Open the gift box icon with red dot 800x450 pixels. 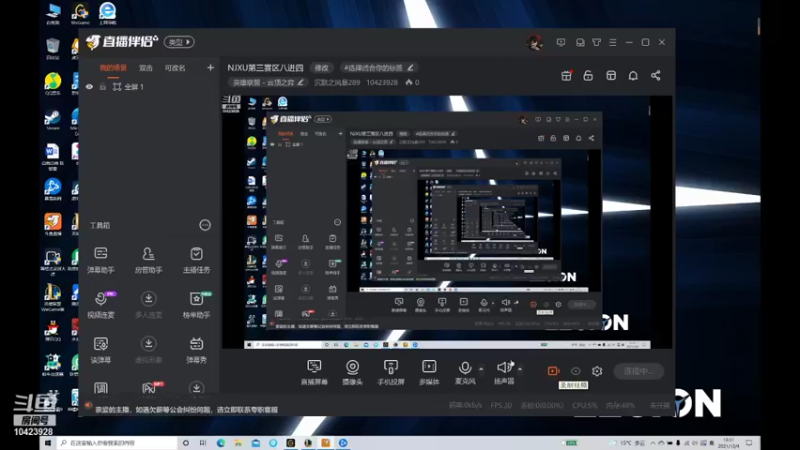(566, 76)
